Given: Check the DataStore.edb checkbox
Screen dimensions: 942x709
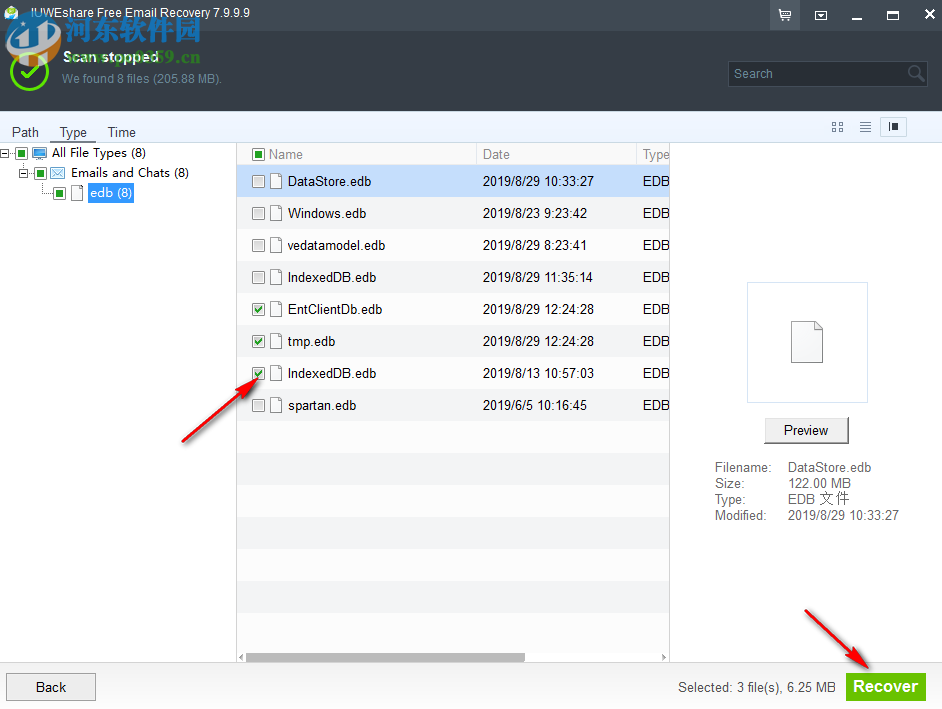Looking at the screenshot, I should [258, 181].
